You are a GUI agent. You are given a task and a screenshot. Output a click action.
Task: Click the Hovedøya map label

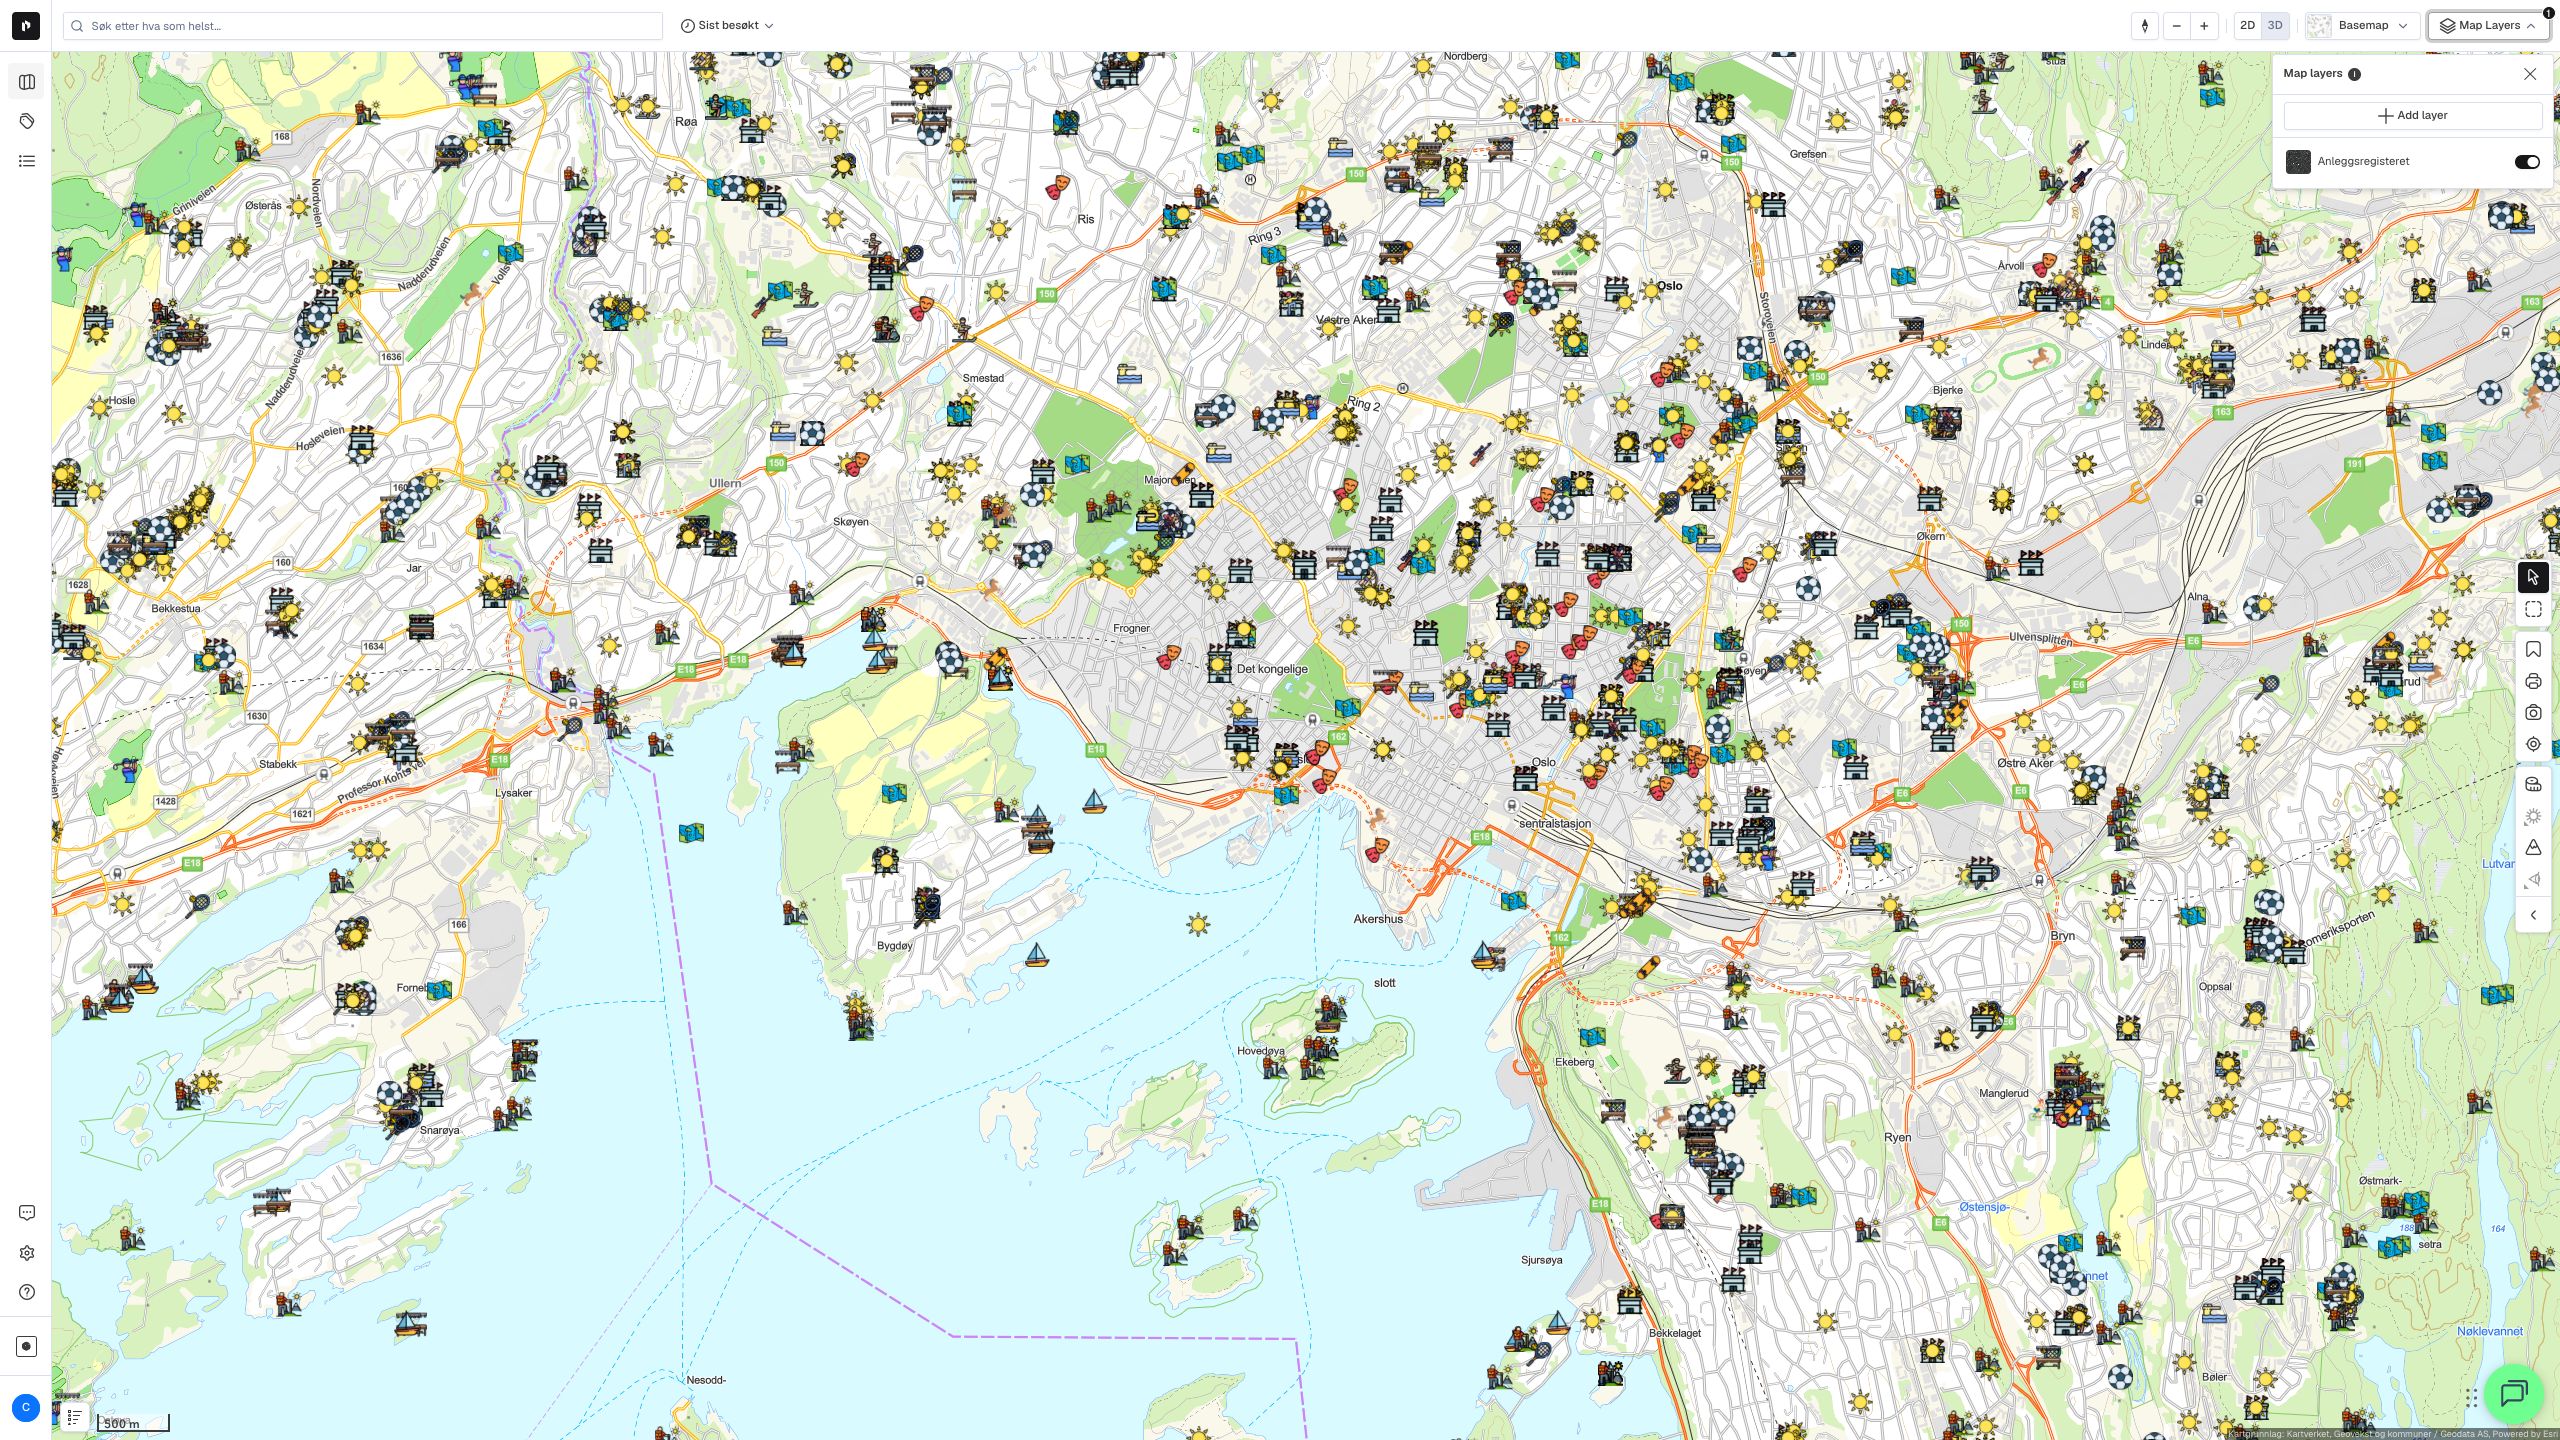(x=1261, y=1051)
